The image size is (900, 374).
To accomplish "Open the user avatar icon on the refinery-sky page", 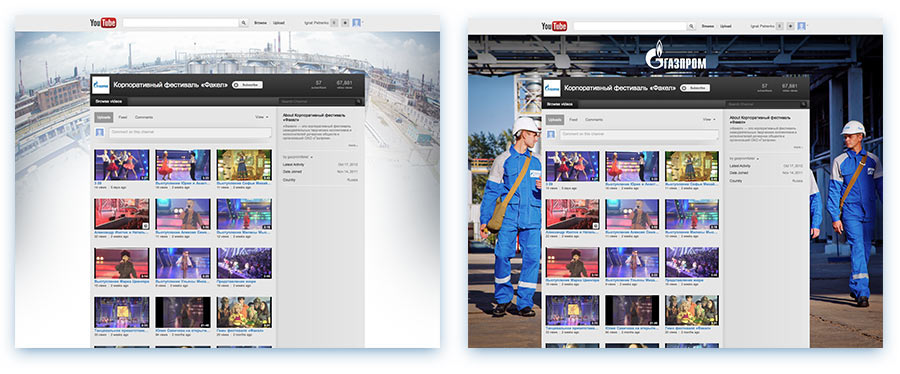I will pyautogui.click(x=356, y=22).
